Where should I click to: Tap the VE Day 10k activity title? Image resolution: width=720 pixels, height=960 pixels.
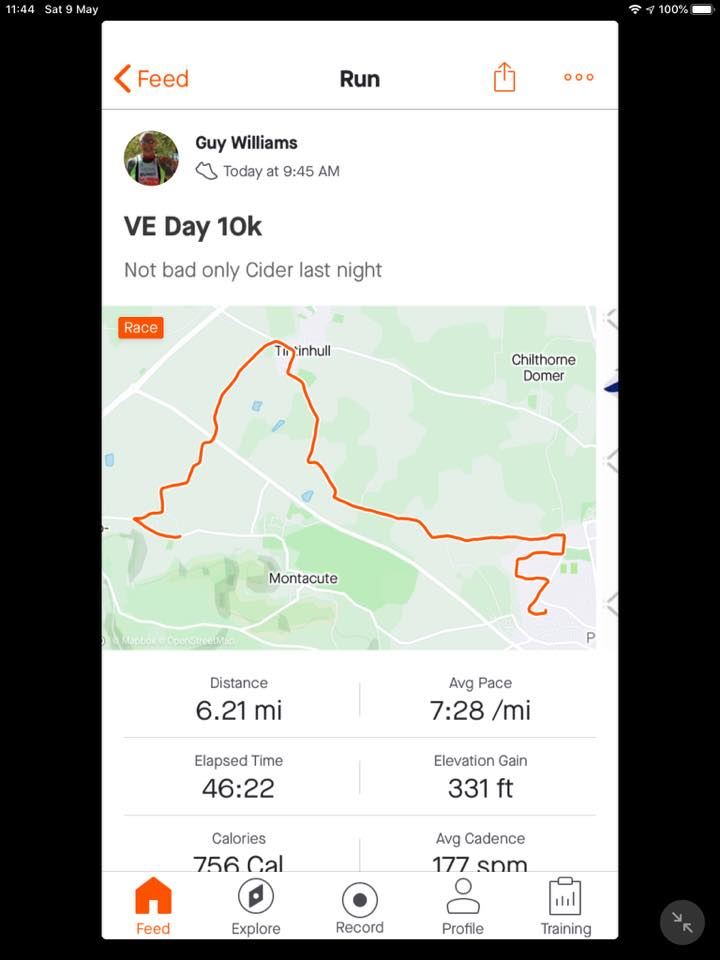click(x=193, y=227)
